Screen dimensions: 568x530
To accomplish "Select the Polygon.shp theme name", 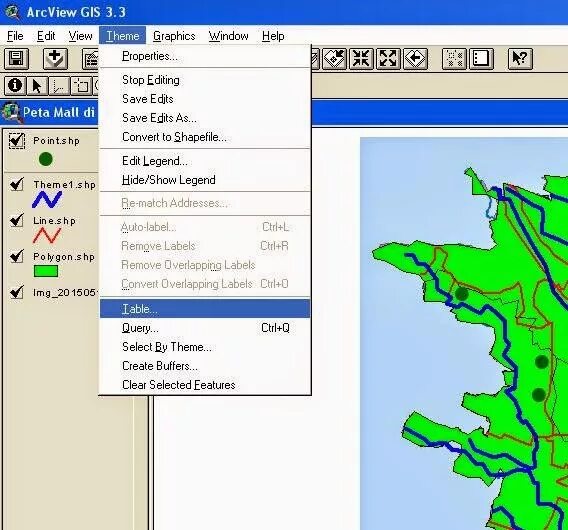I will point(64,256).
